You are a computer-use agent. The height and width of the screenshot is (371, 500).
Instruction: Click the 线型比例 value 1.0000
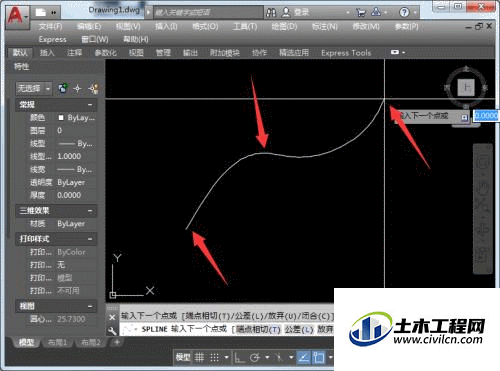tap(69, 156)
